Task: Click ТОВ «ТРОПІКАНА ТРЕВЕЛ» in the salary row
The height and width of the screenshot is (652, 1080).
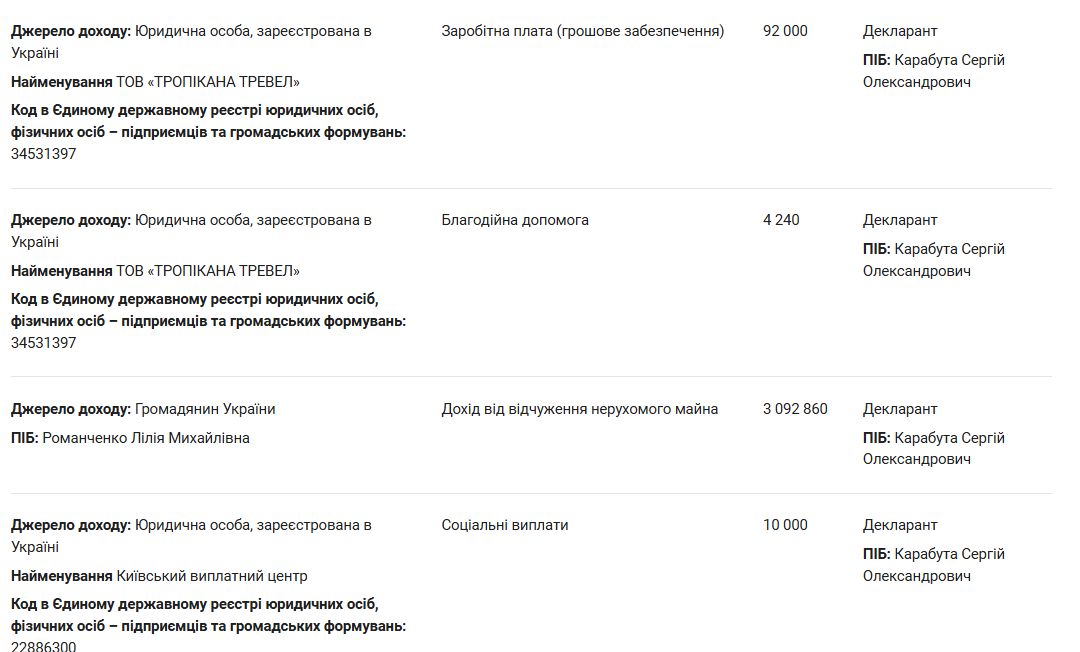Action: pos(208,82)
